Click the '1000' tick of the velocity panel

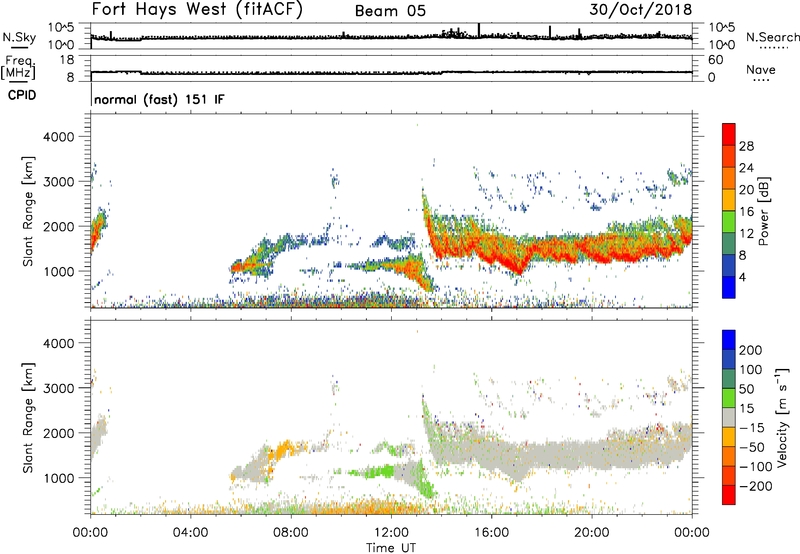(x=59, y=478)
